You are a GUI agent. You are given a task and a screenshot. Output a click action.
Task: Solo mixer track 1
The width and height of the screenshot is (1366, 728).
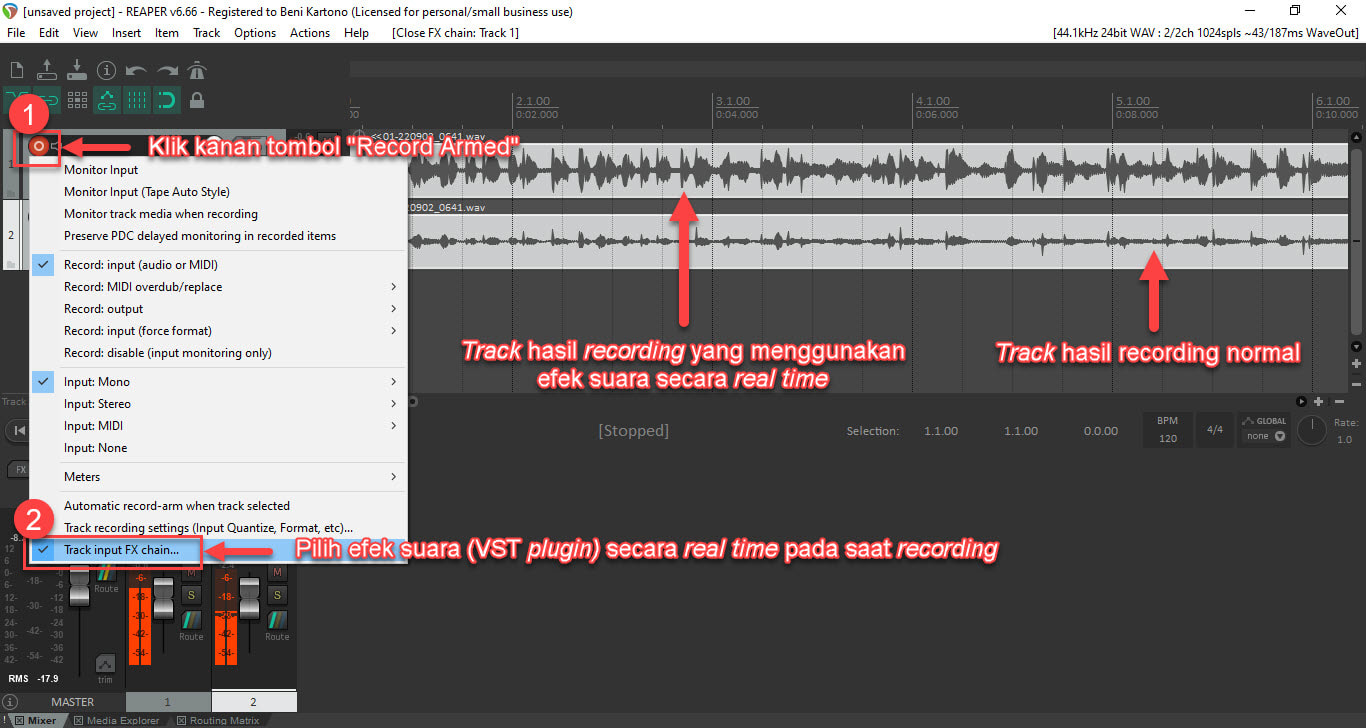point(191,596)
